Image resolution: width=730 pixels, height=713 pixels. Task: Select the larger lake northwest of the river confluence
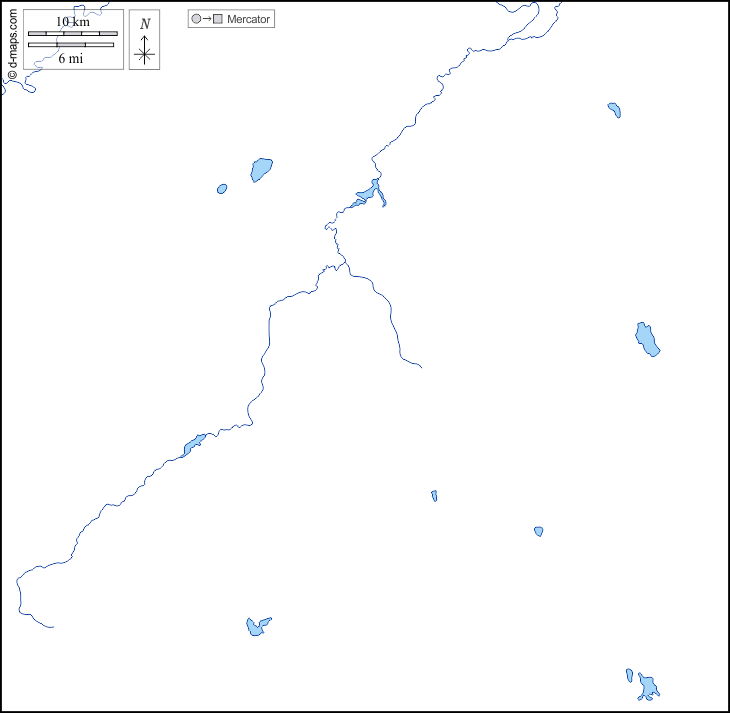click(261, 169)
